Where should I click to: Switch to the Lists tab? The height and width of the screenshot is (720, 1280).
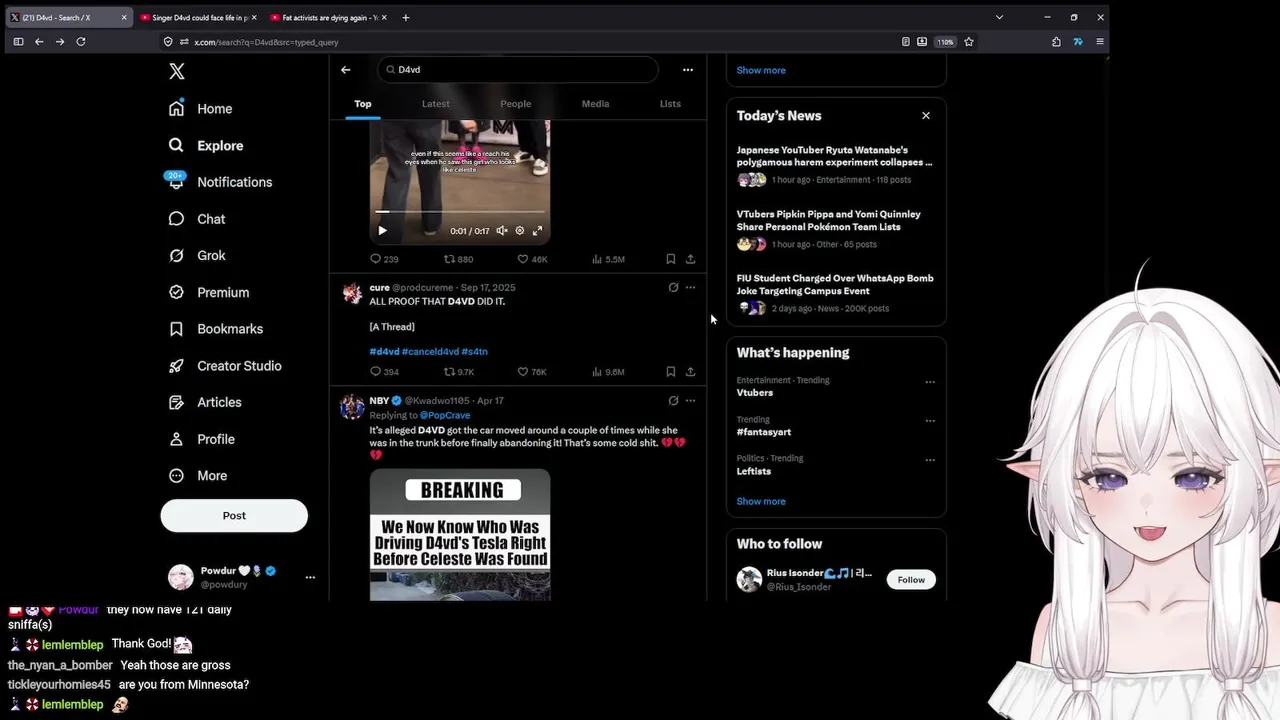click(x=670, y=104)
